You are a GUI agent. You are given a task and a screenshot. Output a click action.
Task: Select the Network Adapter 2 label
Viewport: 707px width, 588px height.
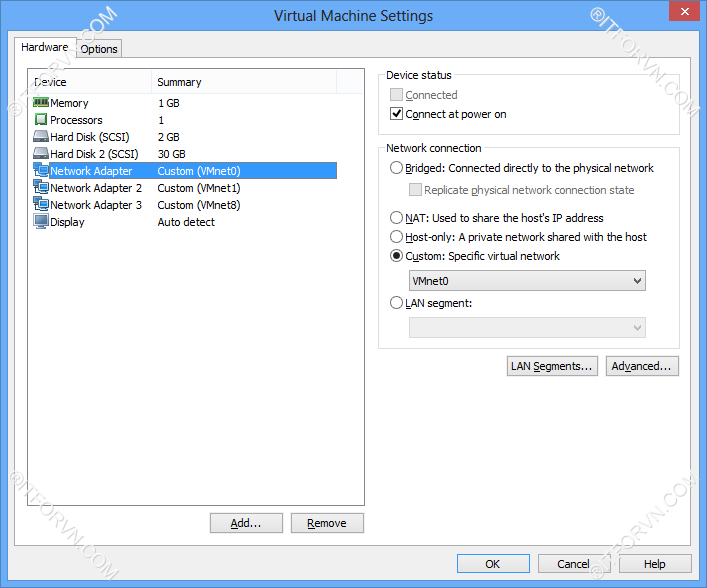point(96,188)
